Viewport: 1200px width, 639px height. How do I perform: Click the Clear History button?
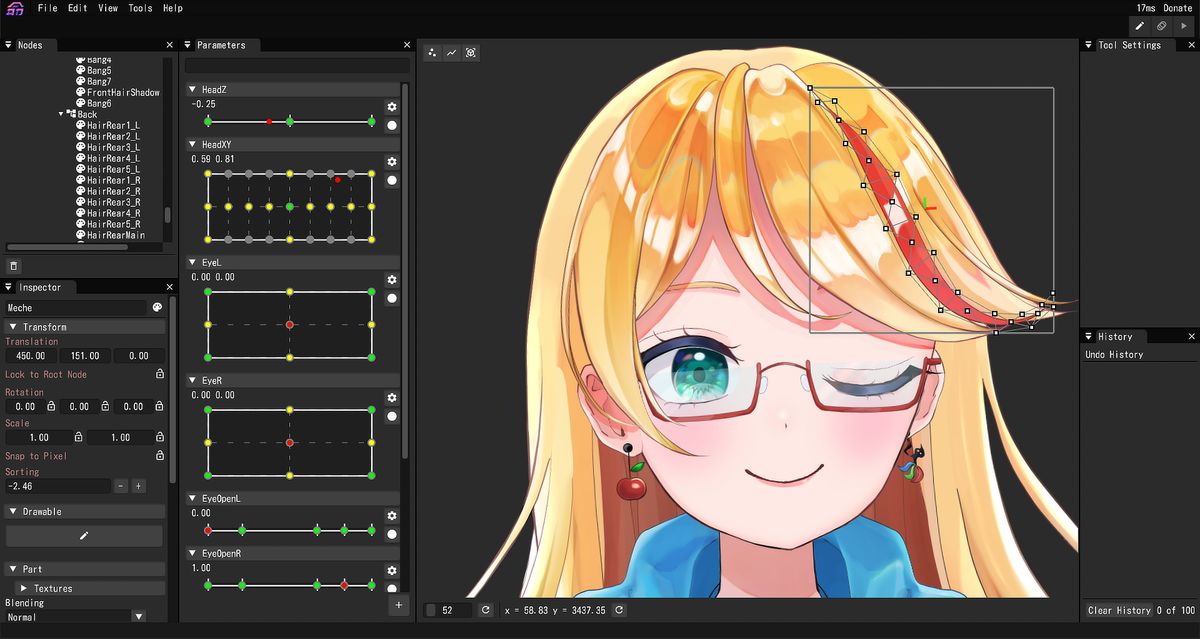tap(1119, 609)
